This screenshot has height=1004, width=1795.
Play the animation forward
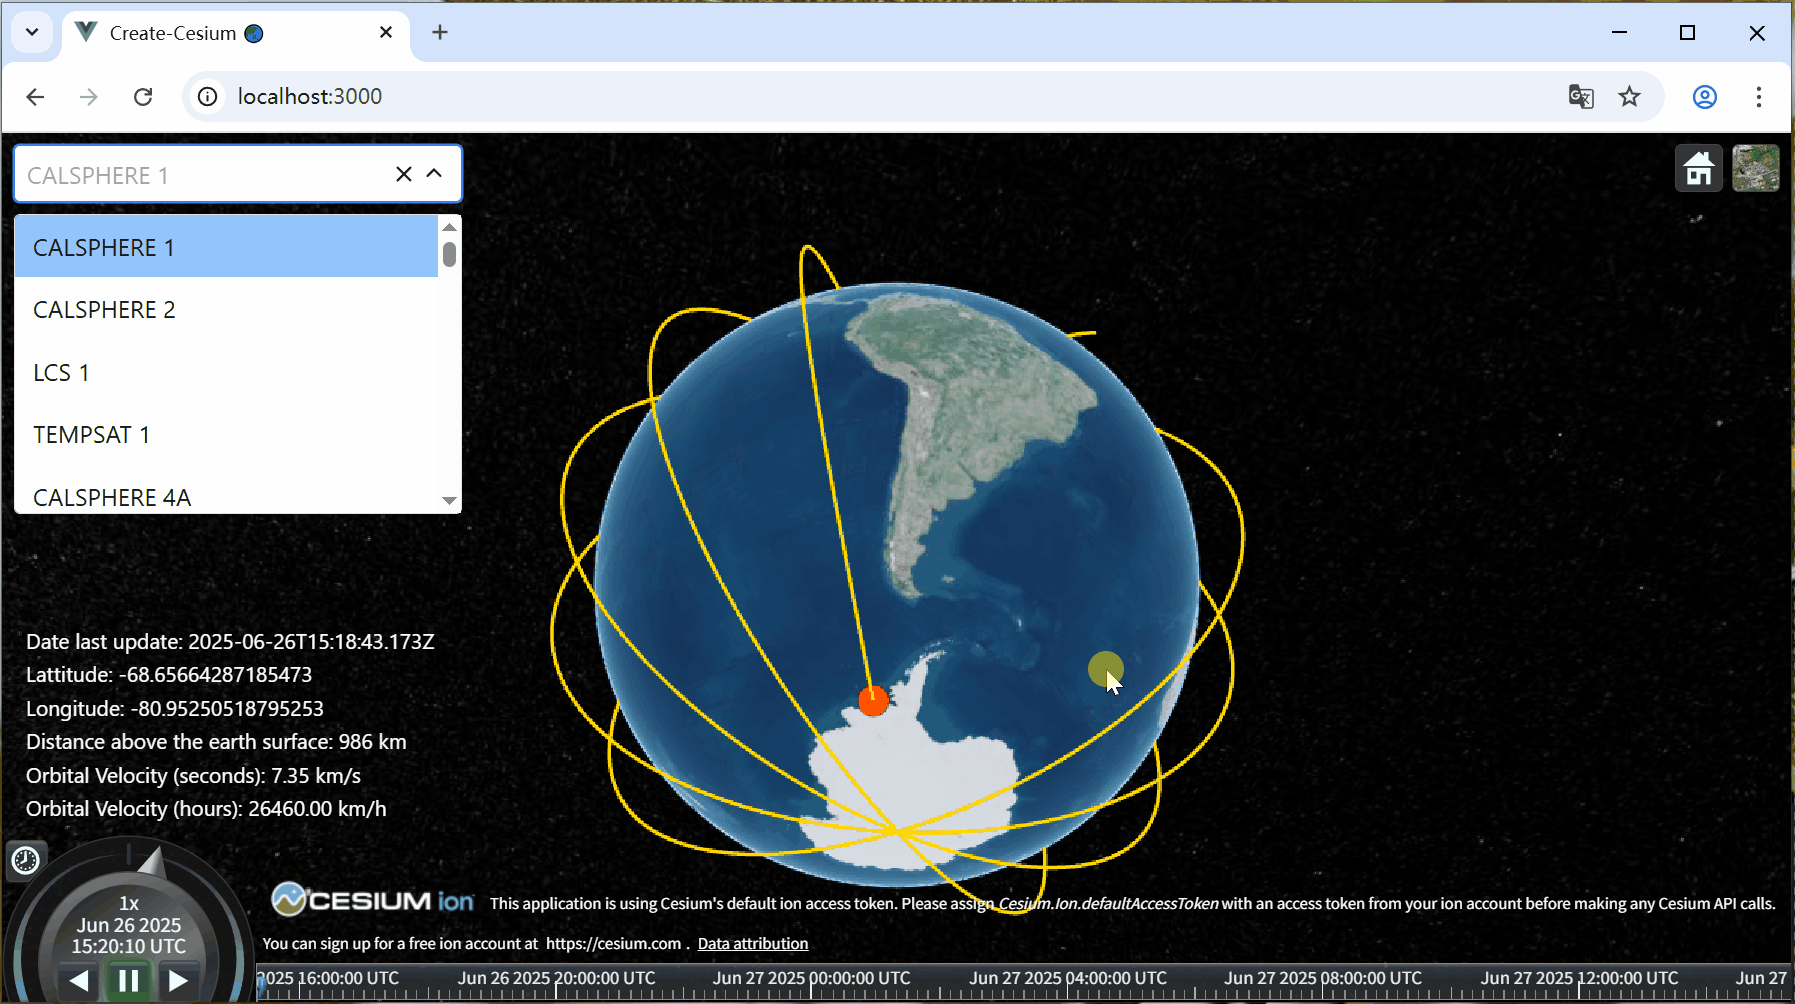click(x=178, y=980)
